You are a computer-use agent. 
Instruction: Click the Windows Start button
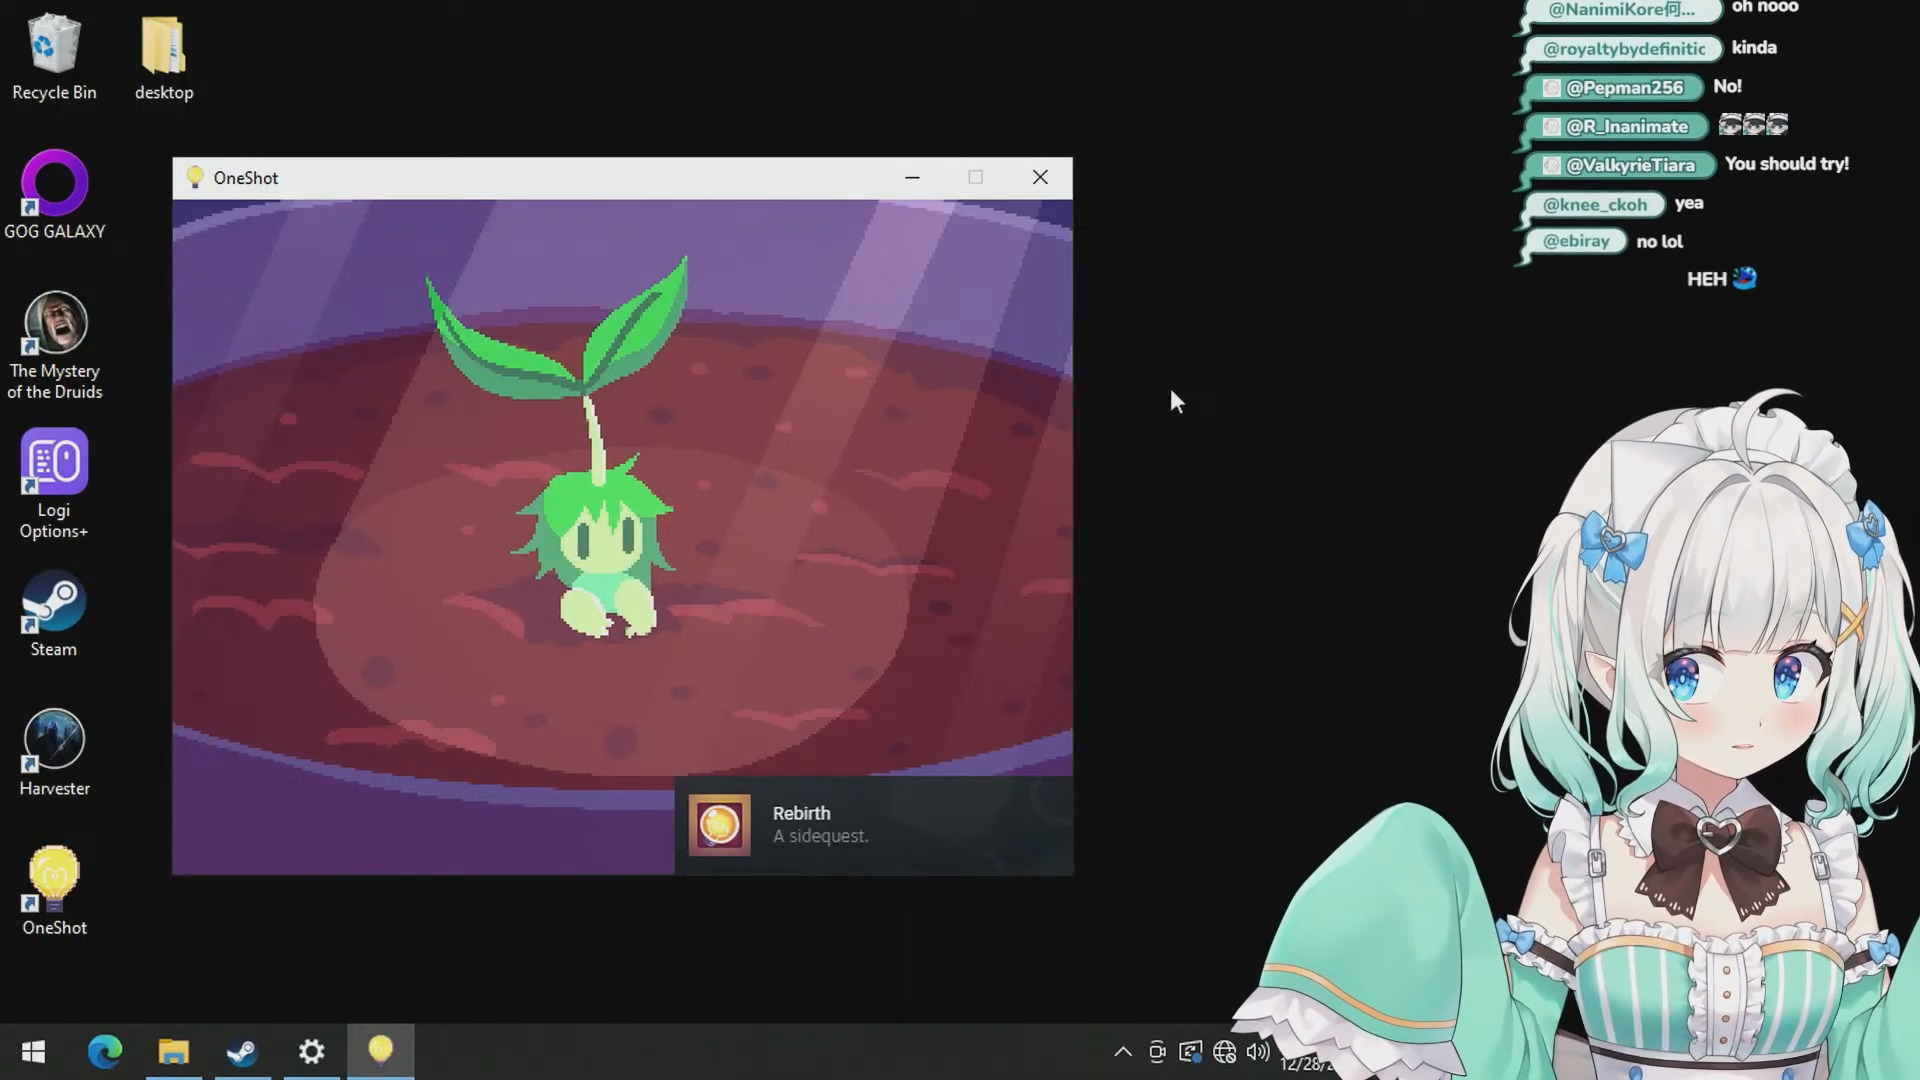33,1051
